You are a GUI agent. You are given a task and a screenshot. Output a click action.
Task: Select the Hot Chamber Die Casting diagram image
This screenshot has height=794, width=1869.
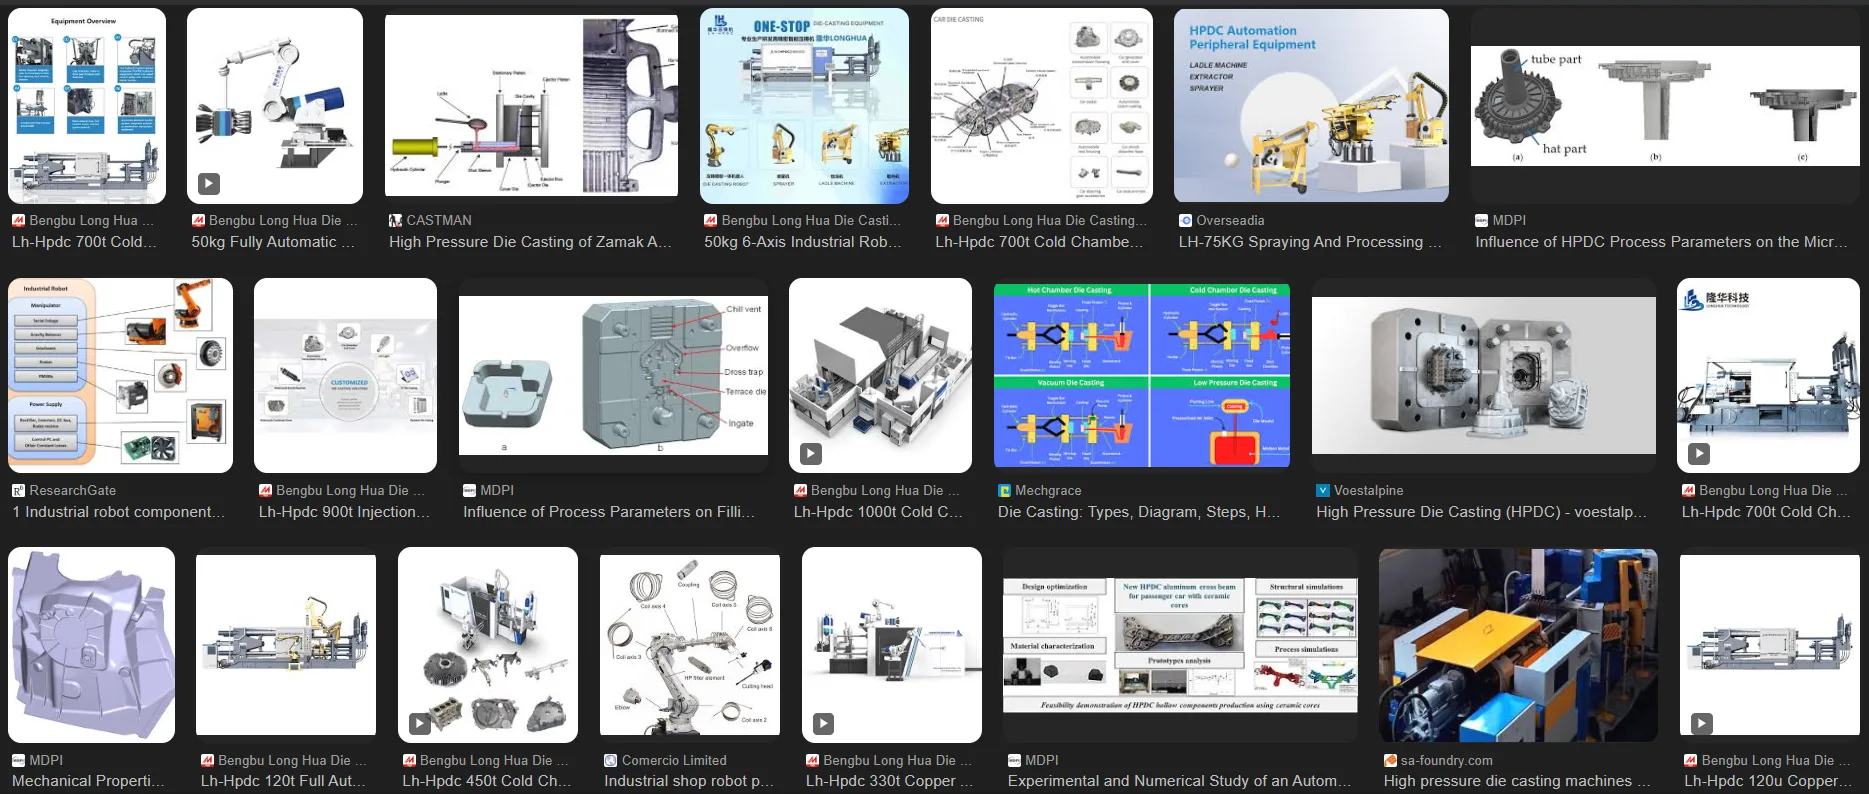point(1141,375)
